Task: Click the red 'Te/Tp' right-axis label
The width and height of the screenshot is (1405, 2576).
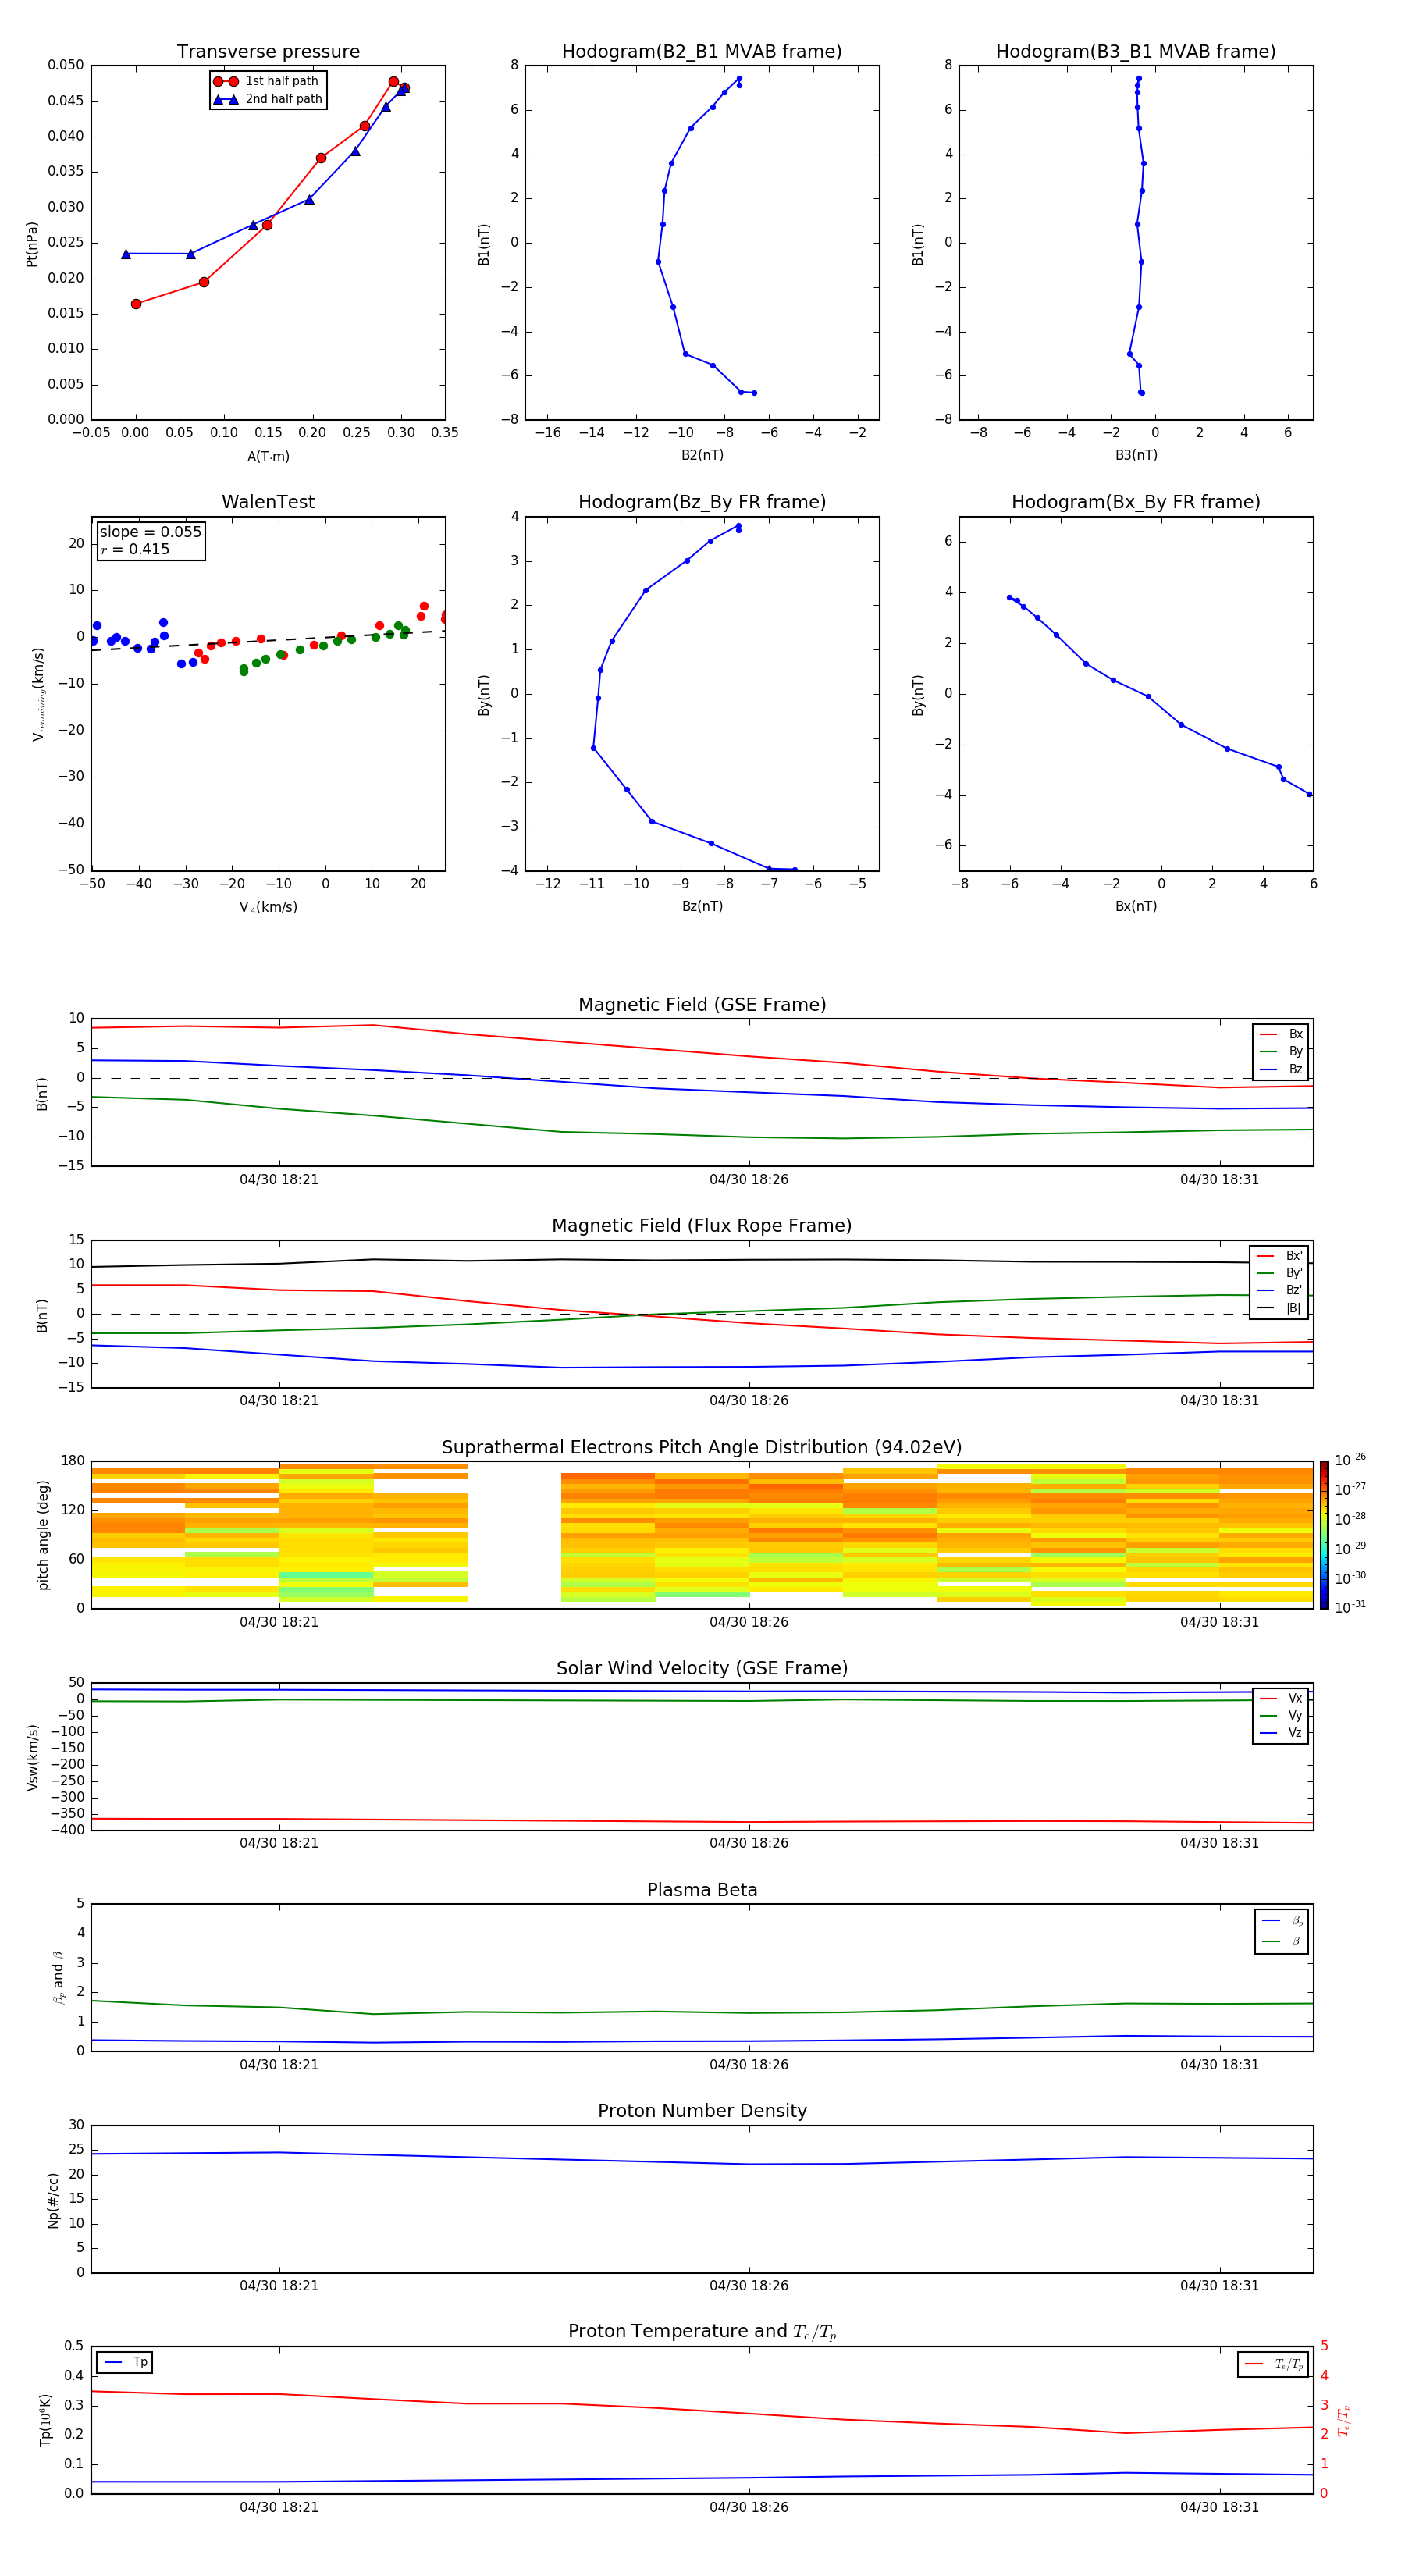Action: tap(1343, 2421)
